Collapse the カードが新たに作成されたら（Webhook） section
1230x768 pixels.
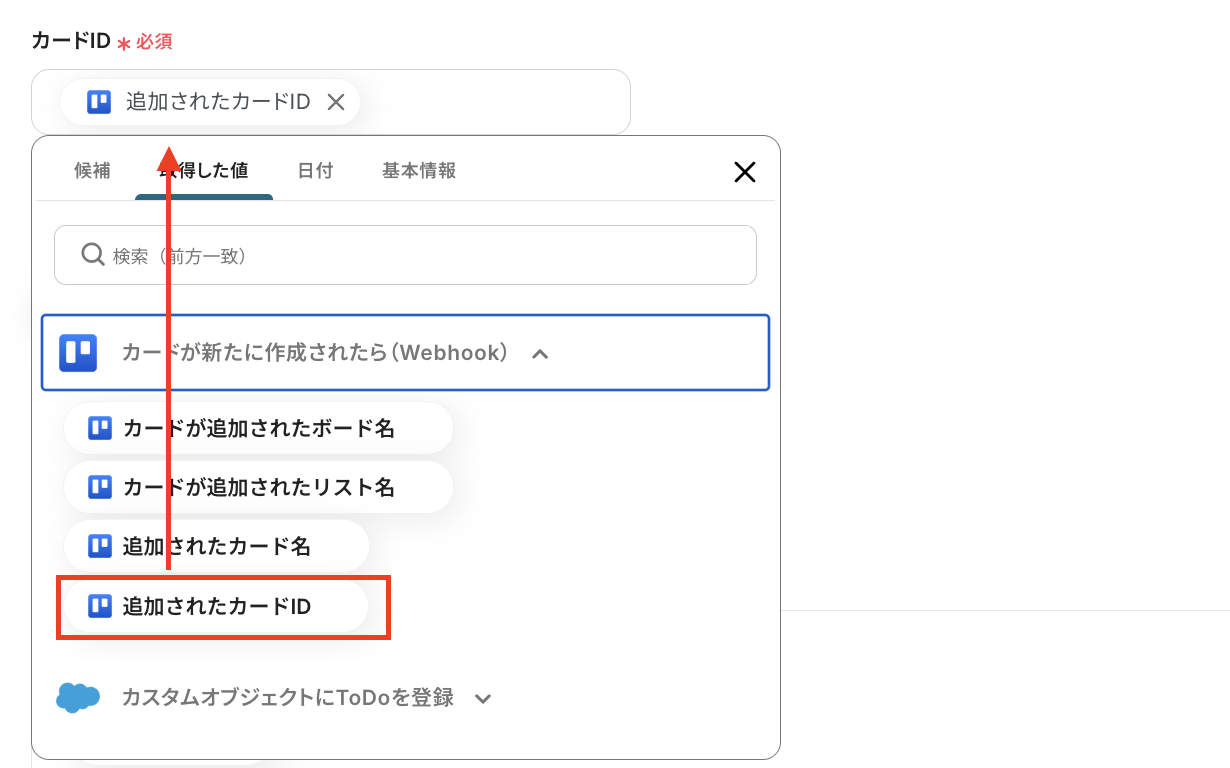pos(540,353)
